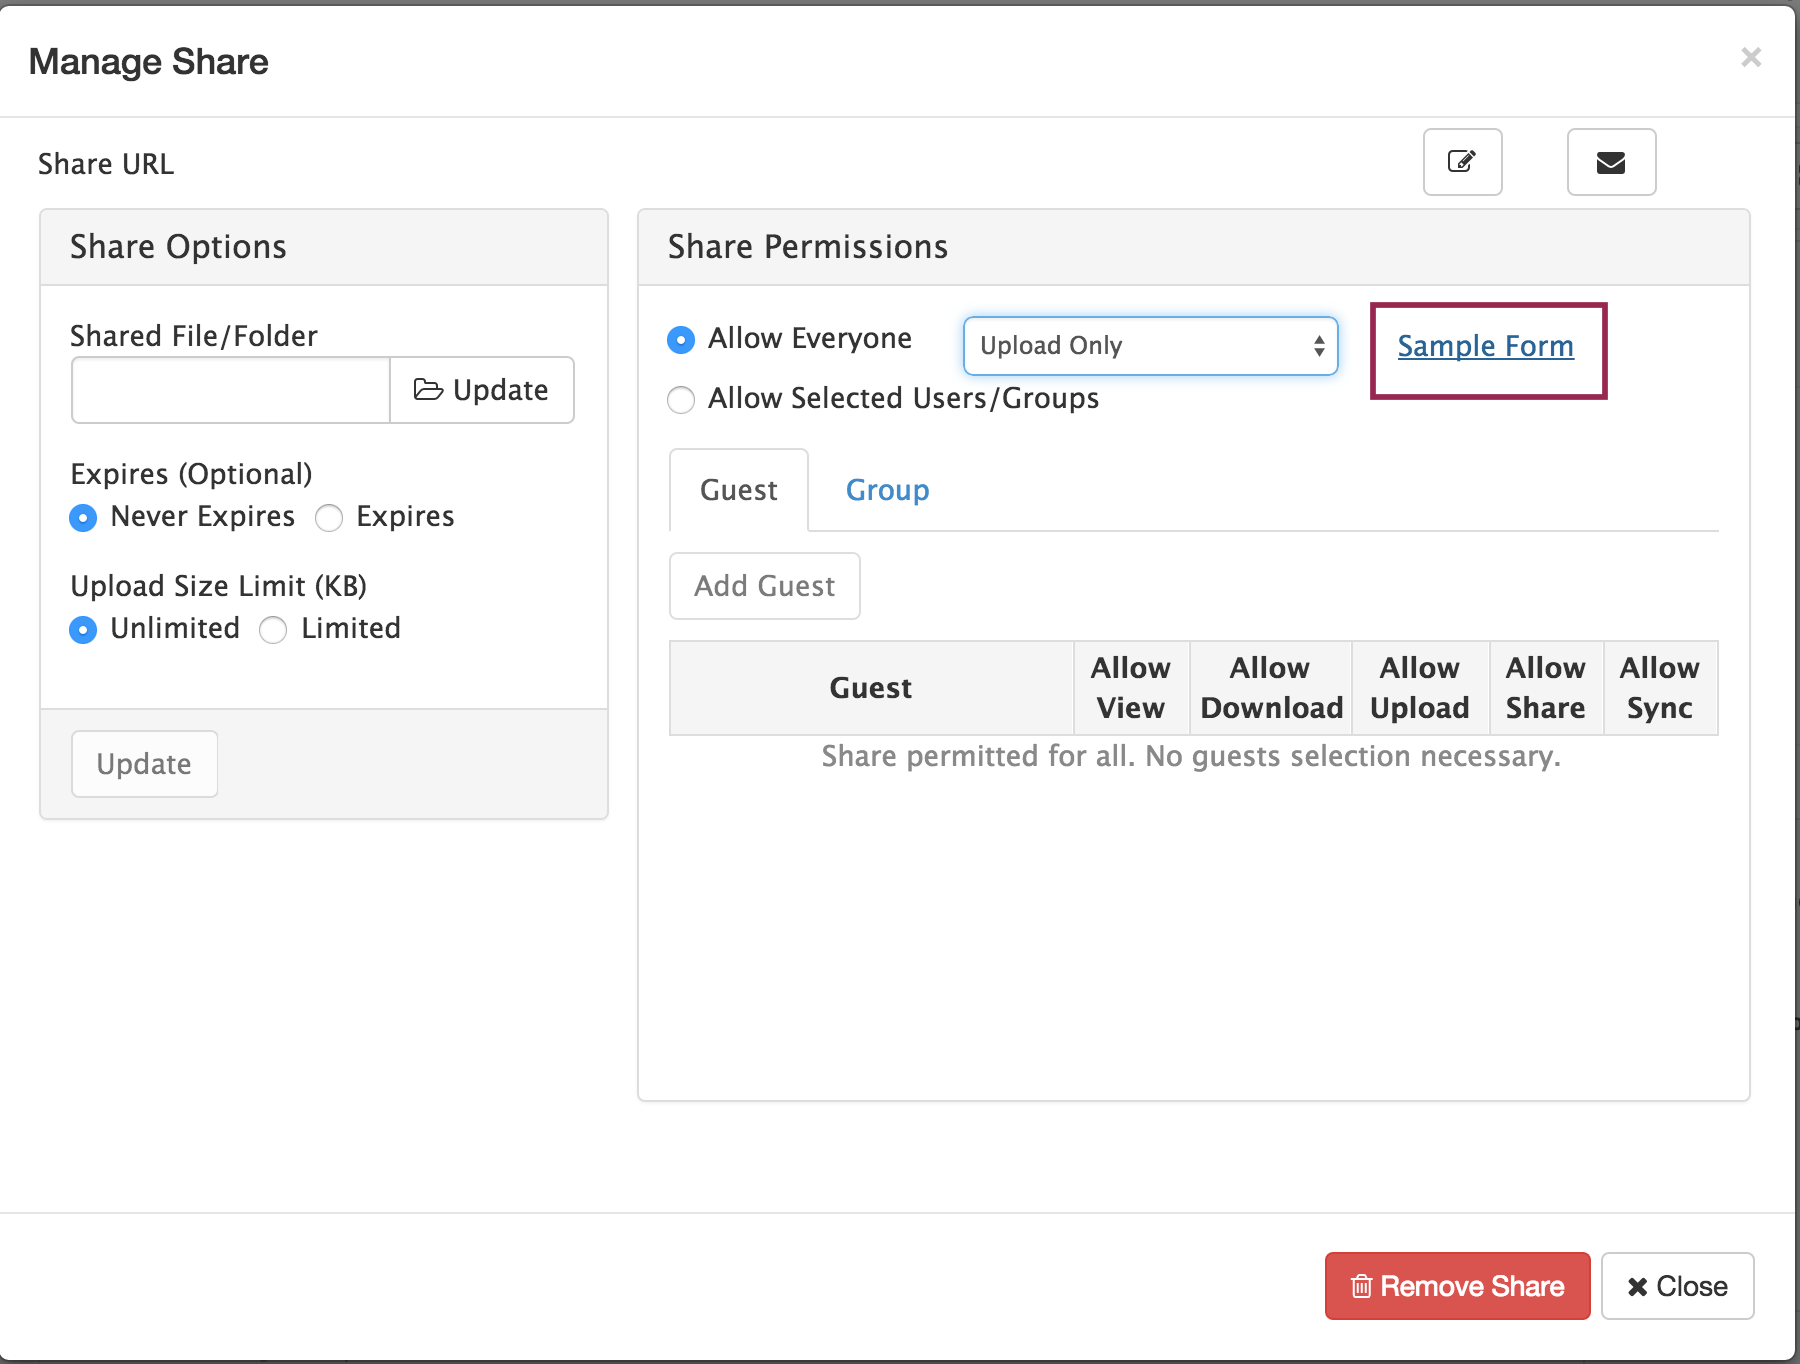The width and height of the screenshot is (1800, 1364).
Task: Select Unlimited upload size option
Action: 83,630
